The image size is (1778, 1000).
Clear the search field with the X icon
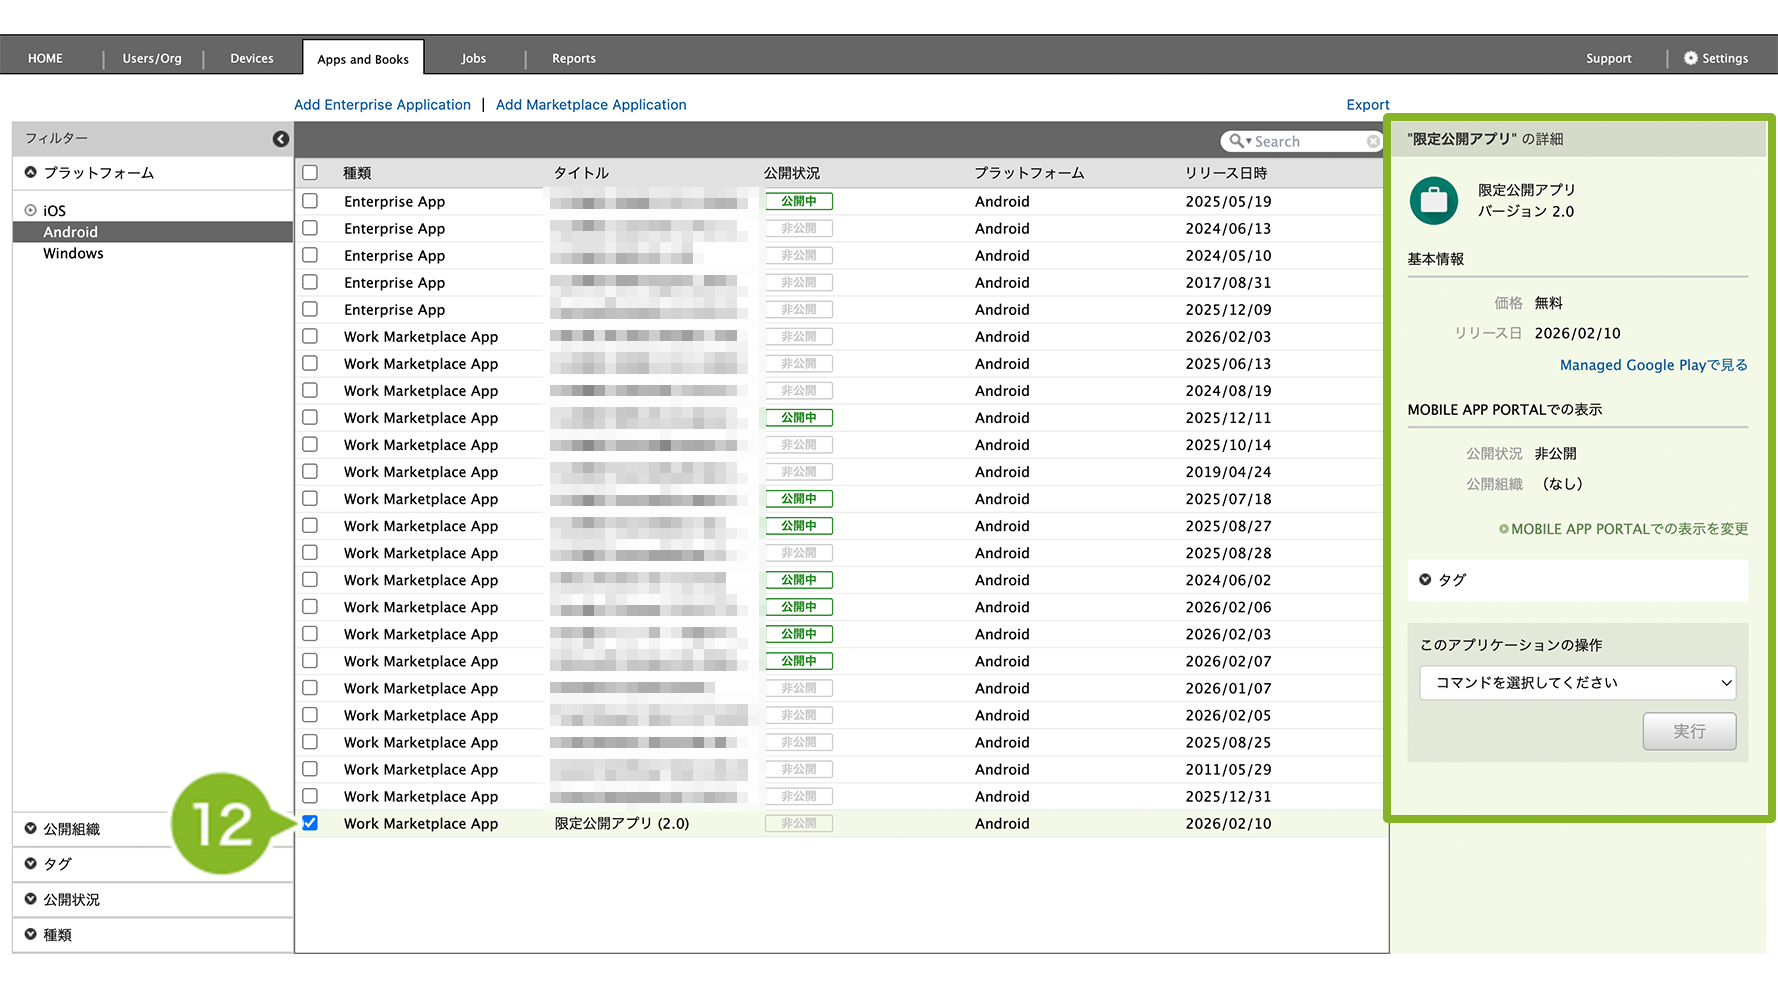(1373, 142)
